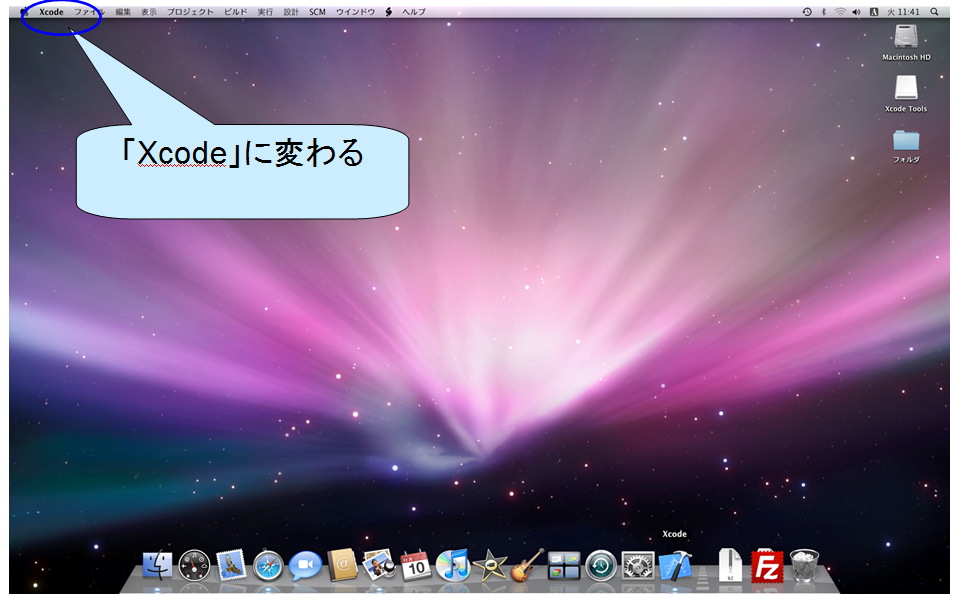Click the volume speaker icon
Viewport: 956px width, 602px height.
[x=857, y=12]
